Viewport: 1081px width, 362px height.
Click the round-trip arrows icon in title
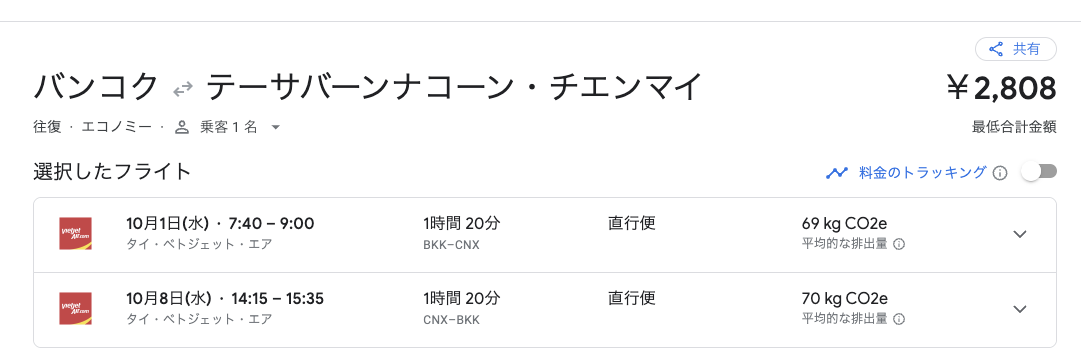[183, 89]
